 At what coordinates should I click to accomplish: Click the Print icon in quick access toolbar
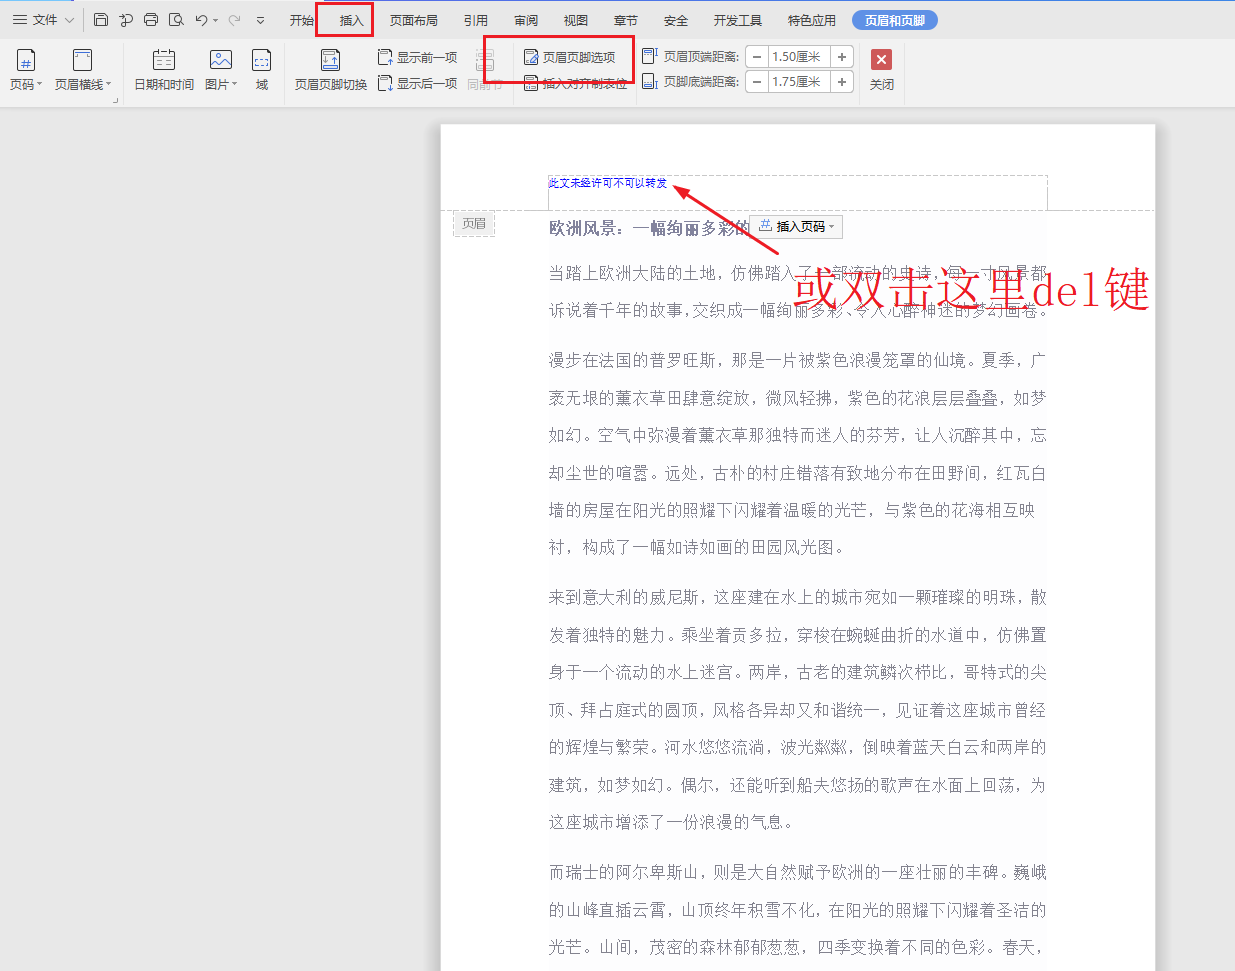(151, 20)
